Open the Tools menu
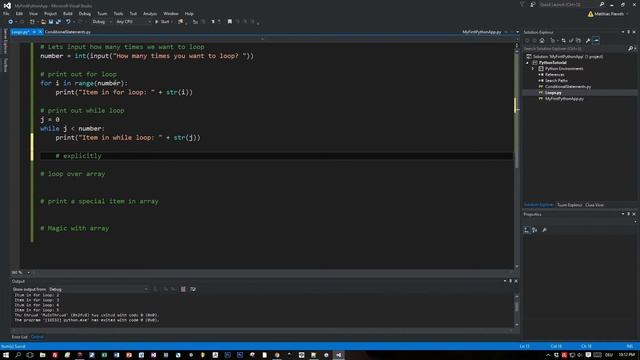The height and width of the screenshot is (360, 640). (x=118, y=13)
